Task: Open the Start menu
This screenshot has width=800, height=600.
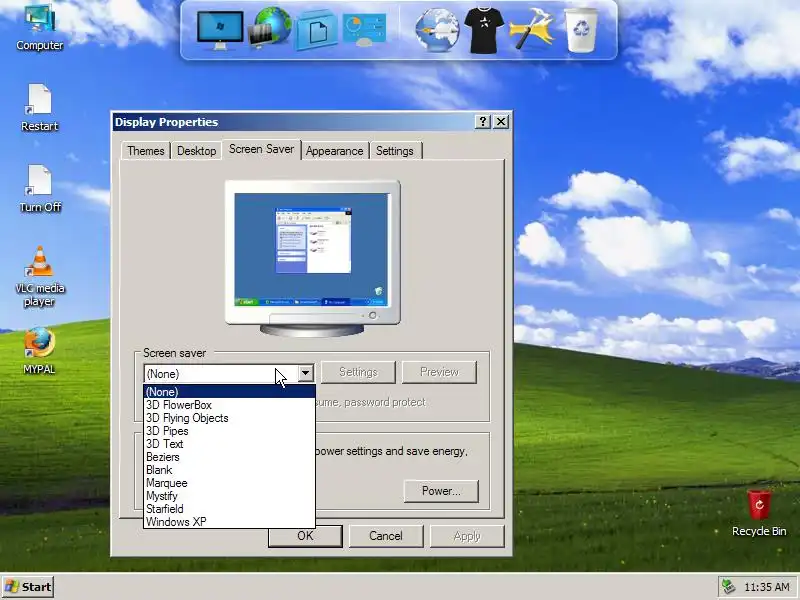Action: point(28,587)
